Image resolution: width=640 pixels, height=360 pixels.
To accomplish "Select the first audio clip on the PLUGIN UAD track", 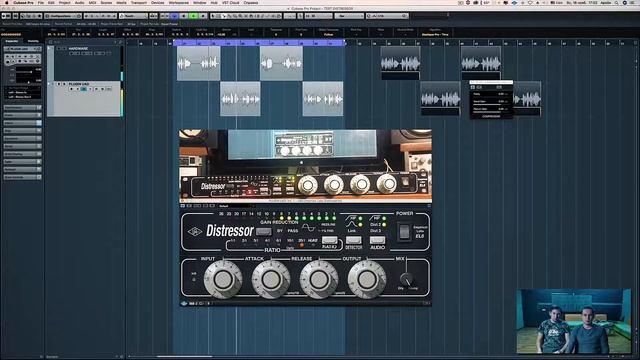I will click(240, 99).
